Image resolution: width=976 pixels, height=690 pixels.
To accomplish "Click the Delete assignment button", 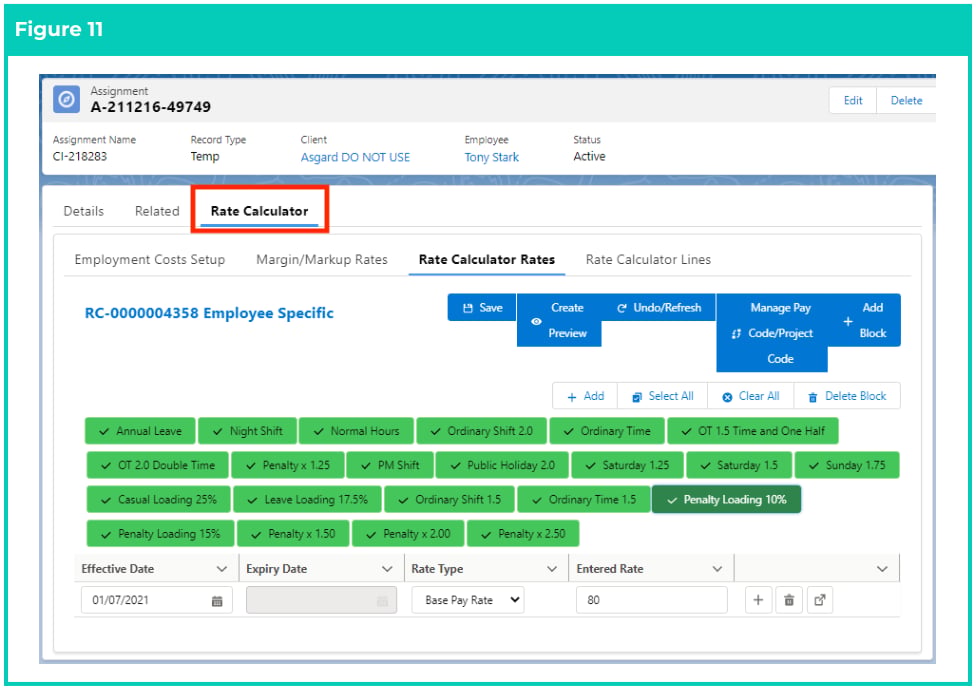I will [x=906, y=101].
